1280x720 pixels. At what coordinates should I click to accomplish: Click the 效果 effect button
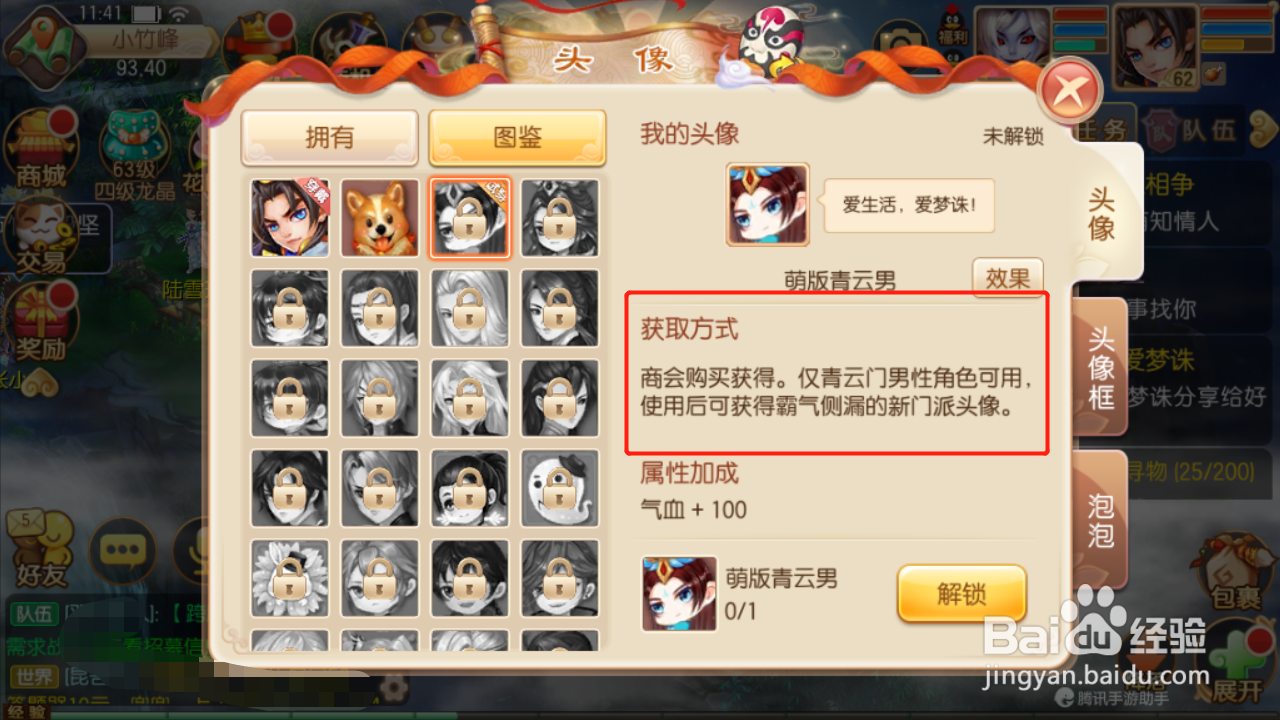click(1008, 279)
